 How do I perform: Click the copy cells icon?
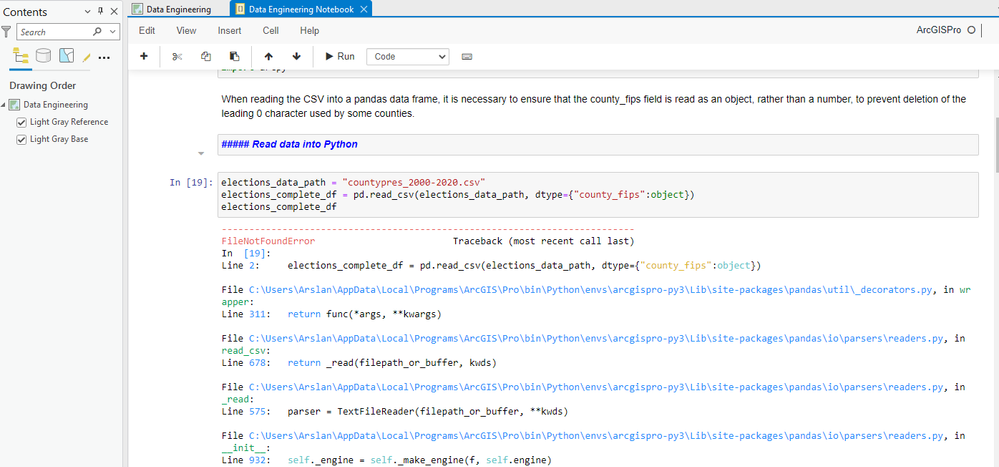pos(206,57)
